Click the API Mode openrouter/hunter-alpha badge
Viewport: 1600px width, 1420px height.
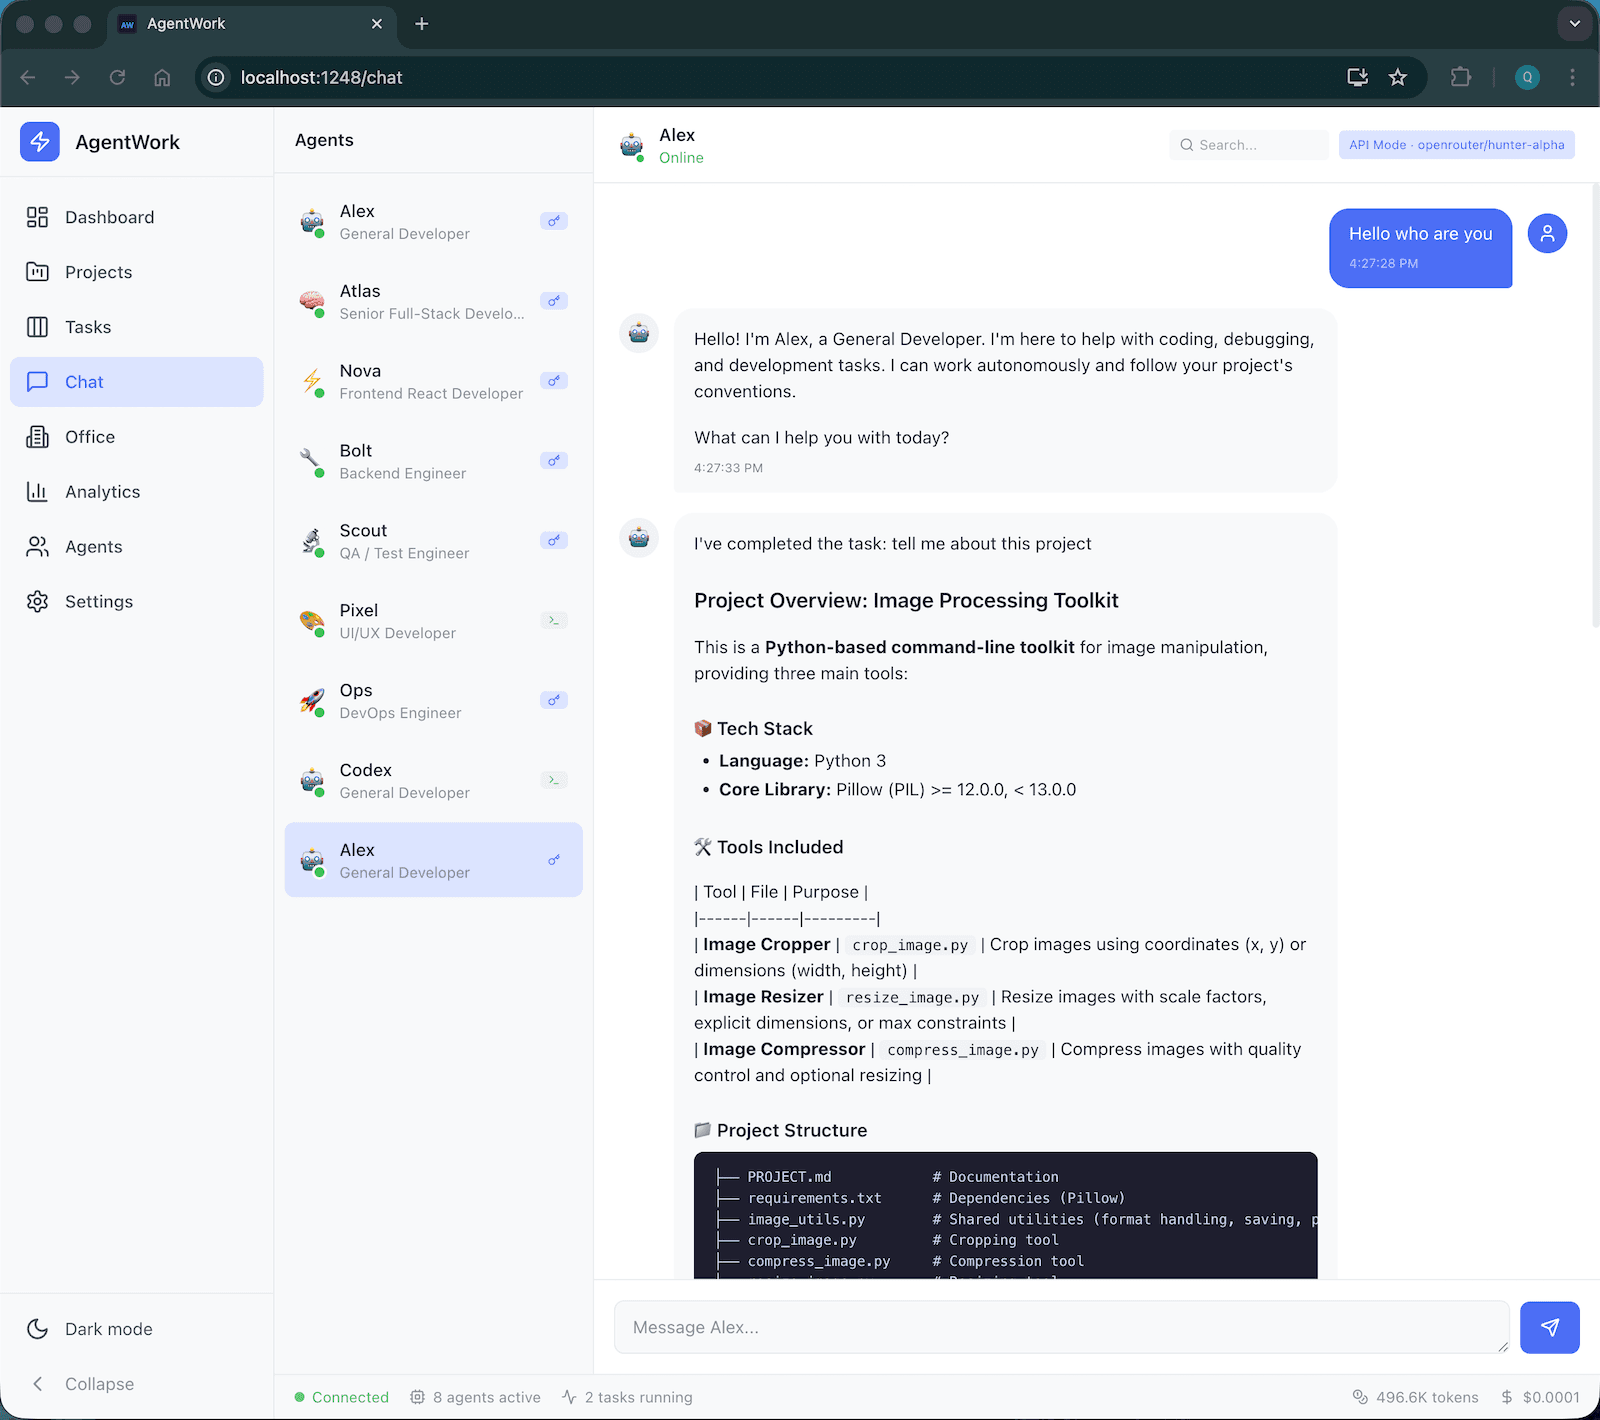[x=1455, y=144]
